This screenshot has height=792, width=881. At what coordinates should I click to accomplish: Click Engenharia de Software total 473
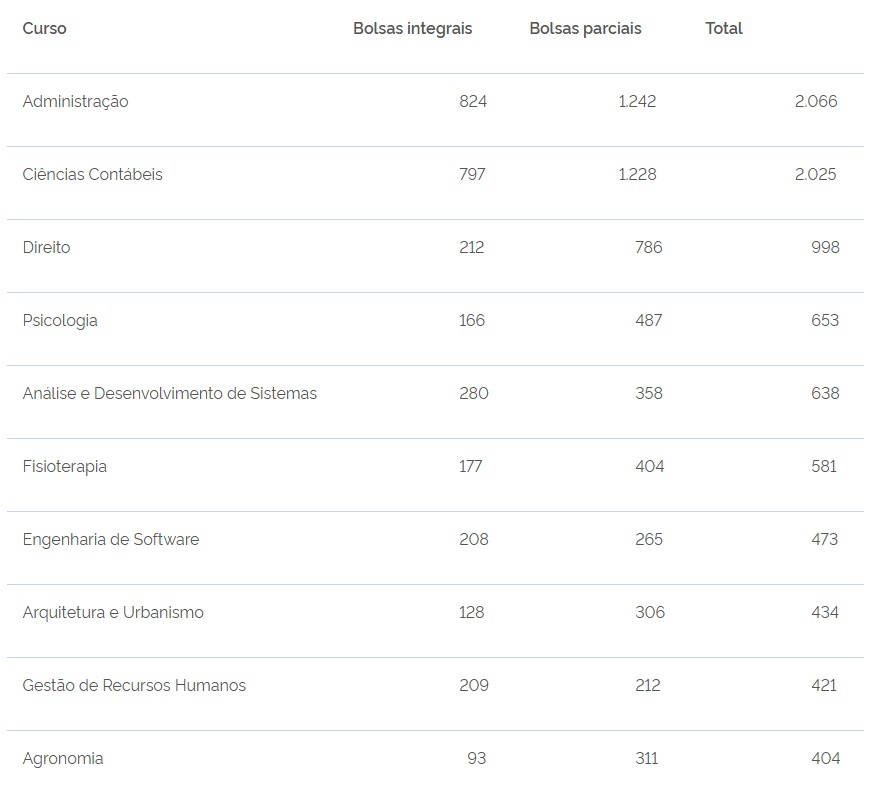click(825, 540)
